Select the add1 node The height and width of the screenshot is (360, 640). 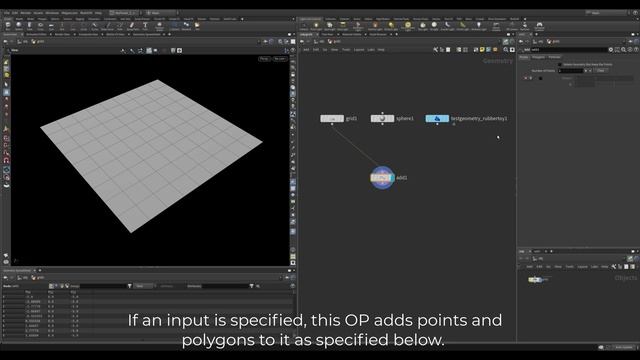[382, 178]
